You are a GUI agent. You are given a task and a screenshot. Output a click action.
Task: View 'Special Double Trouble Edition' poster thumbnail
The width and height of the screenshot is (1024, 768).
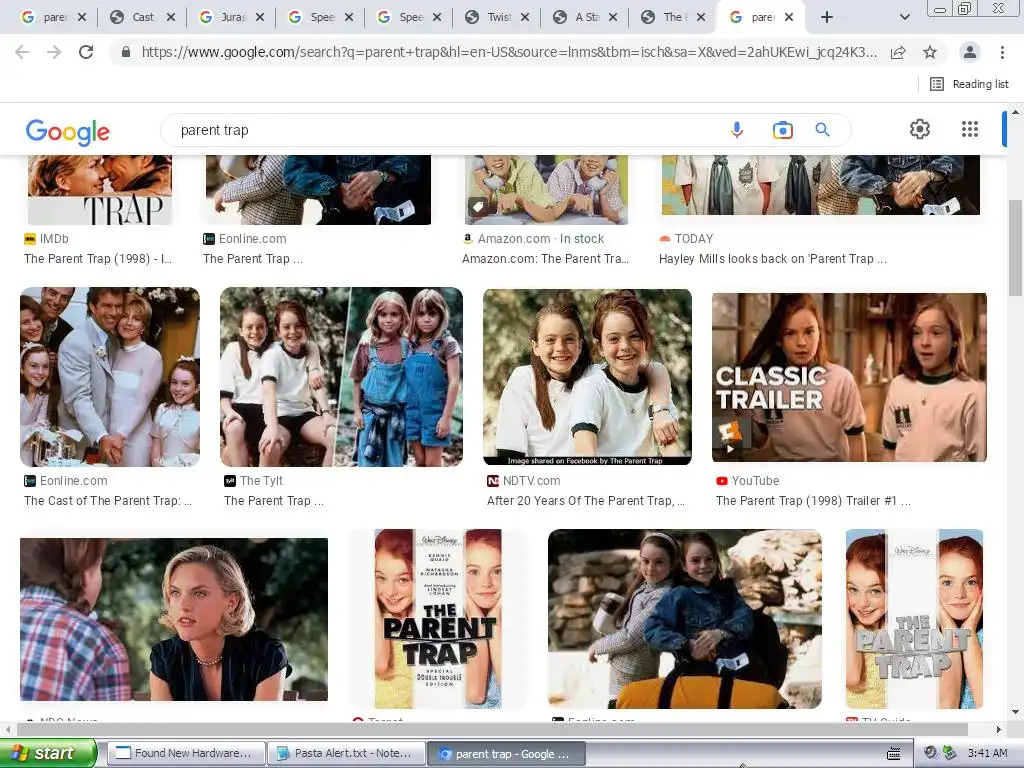[x=438, y=618]
